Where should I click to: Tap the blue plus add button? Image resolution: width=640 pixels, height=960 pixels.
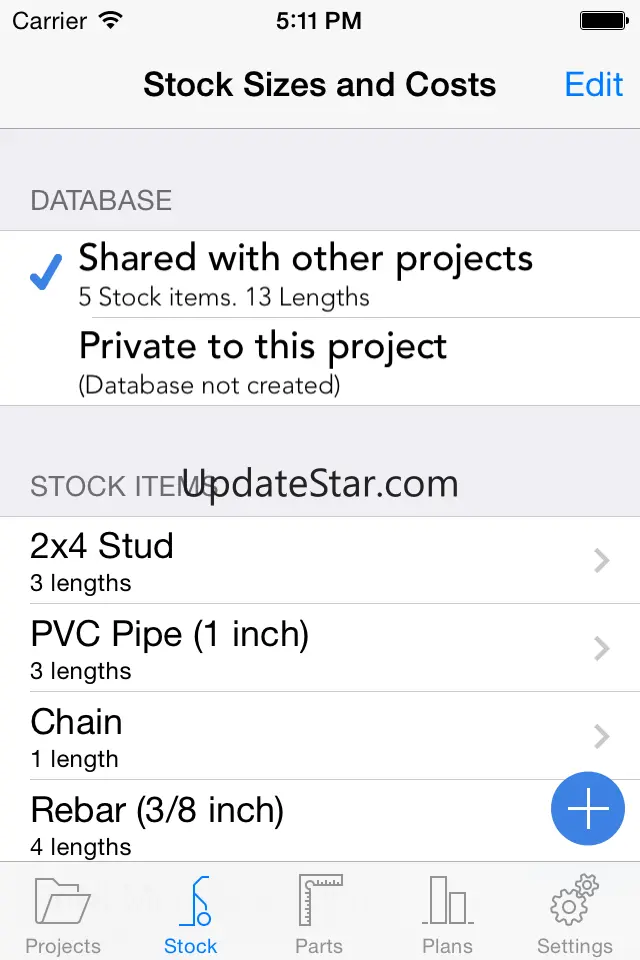(x=588, y=811)
